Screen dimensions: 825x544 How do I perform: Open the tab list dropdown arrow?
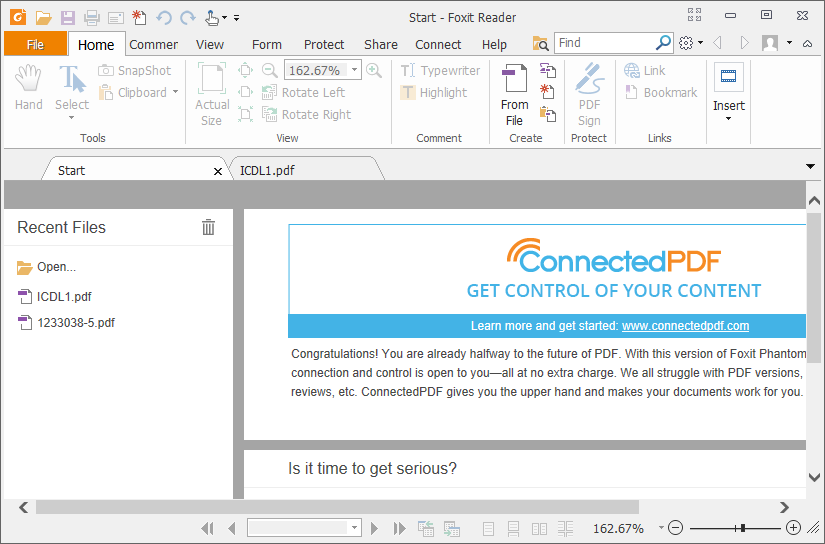810,167
